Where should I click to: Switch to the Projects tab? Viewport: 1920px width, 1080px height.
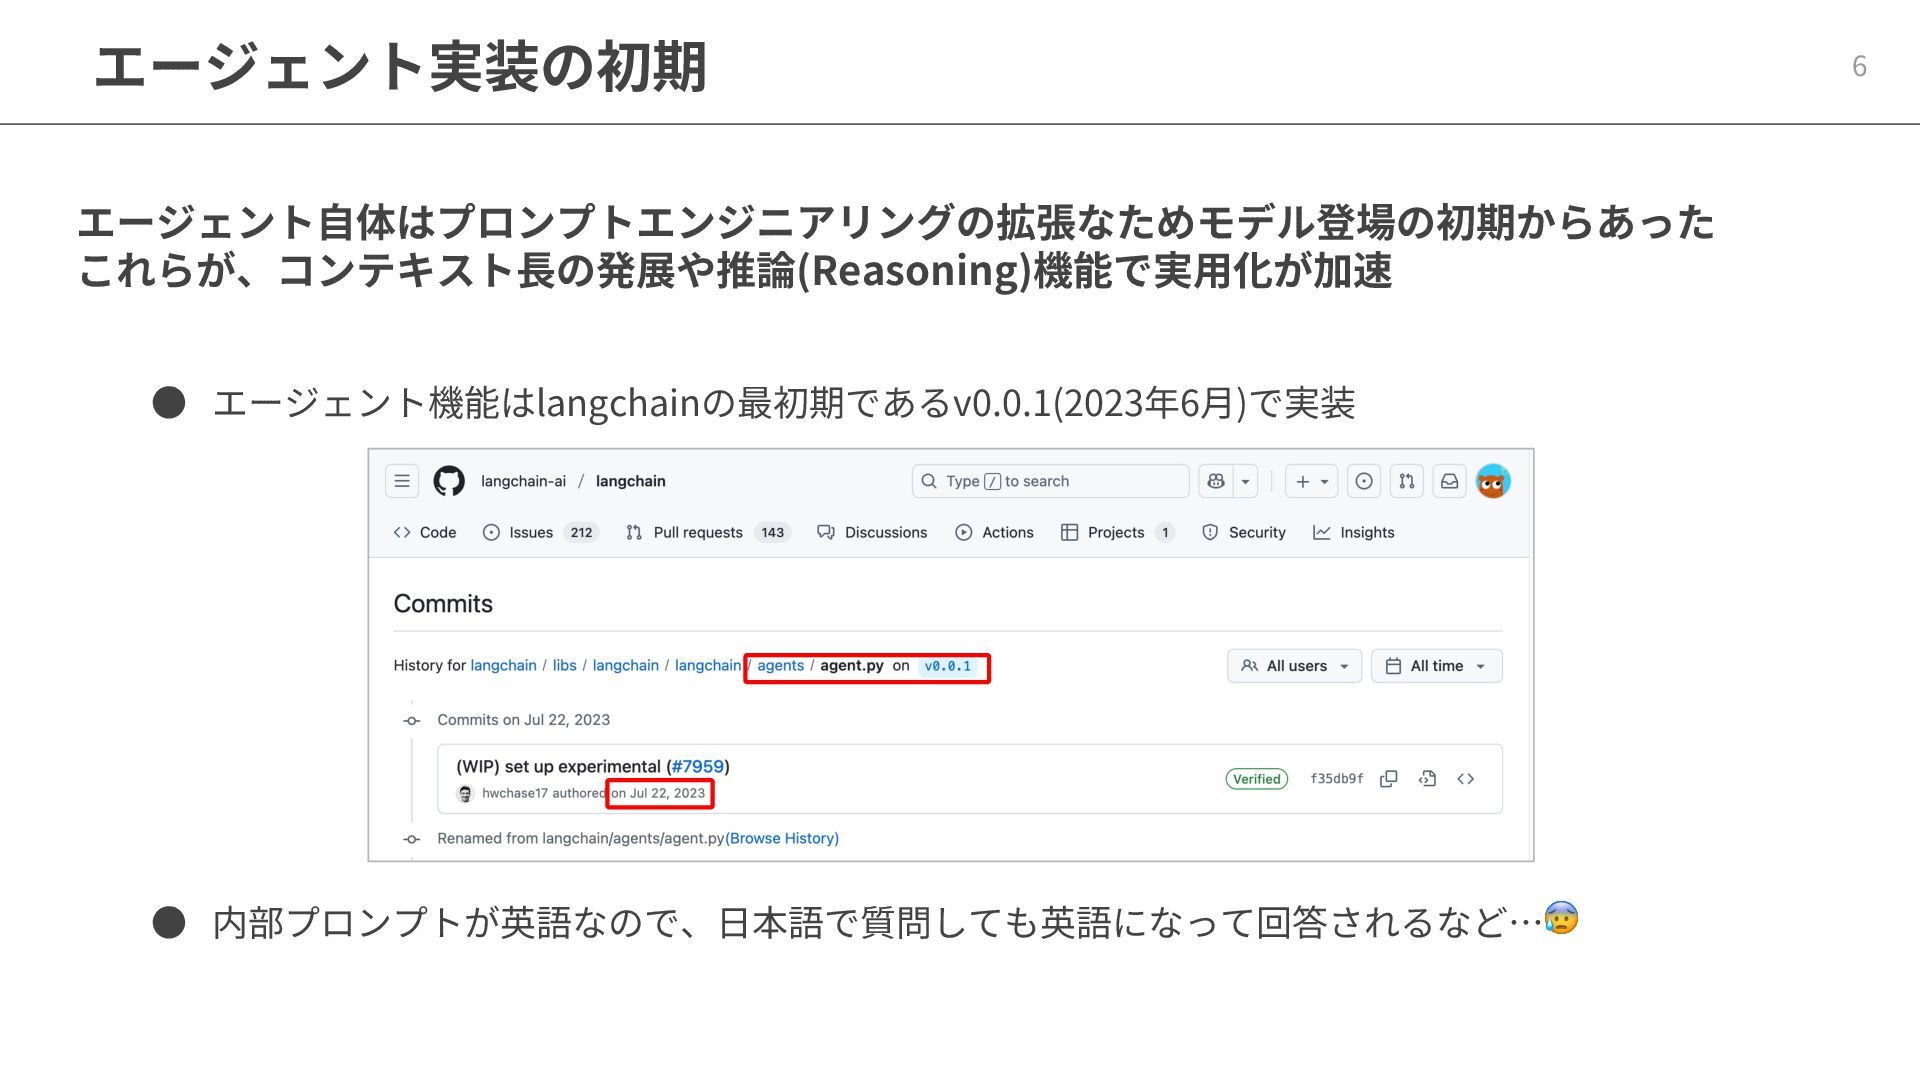[1117, 532]
